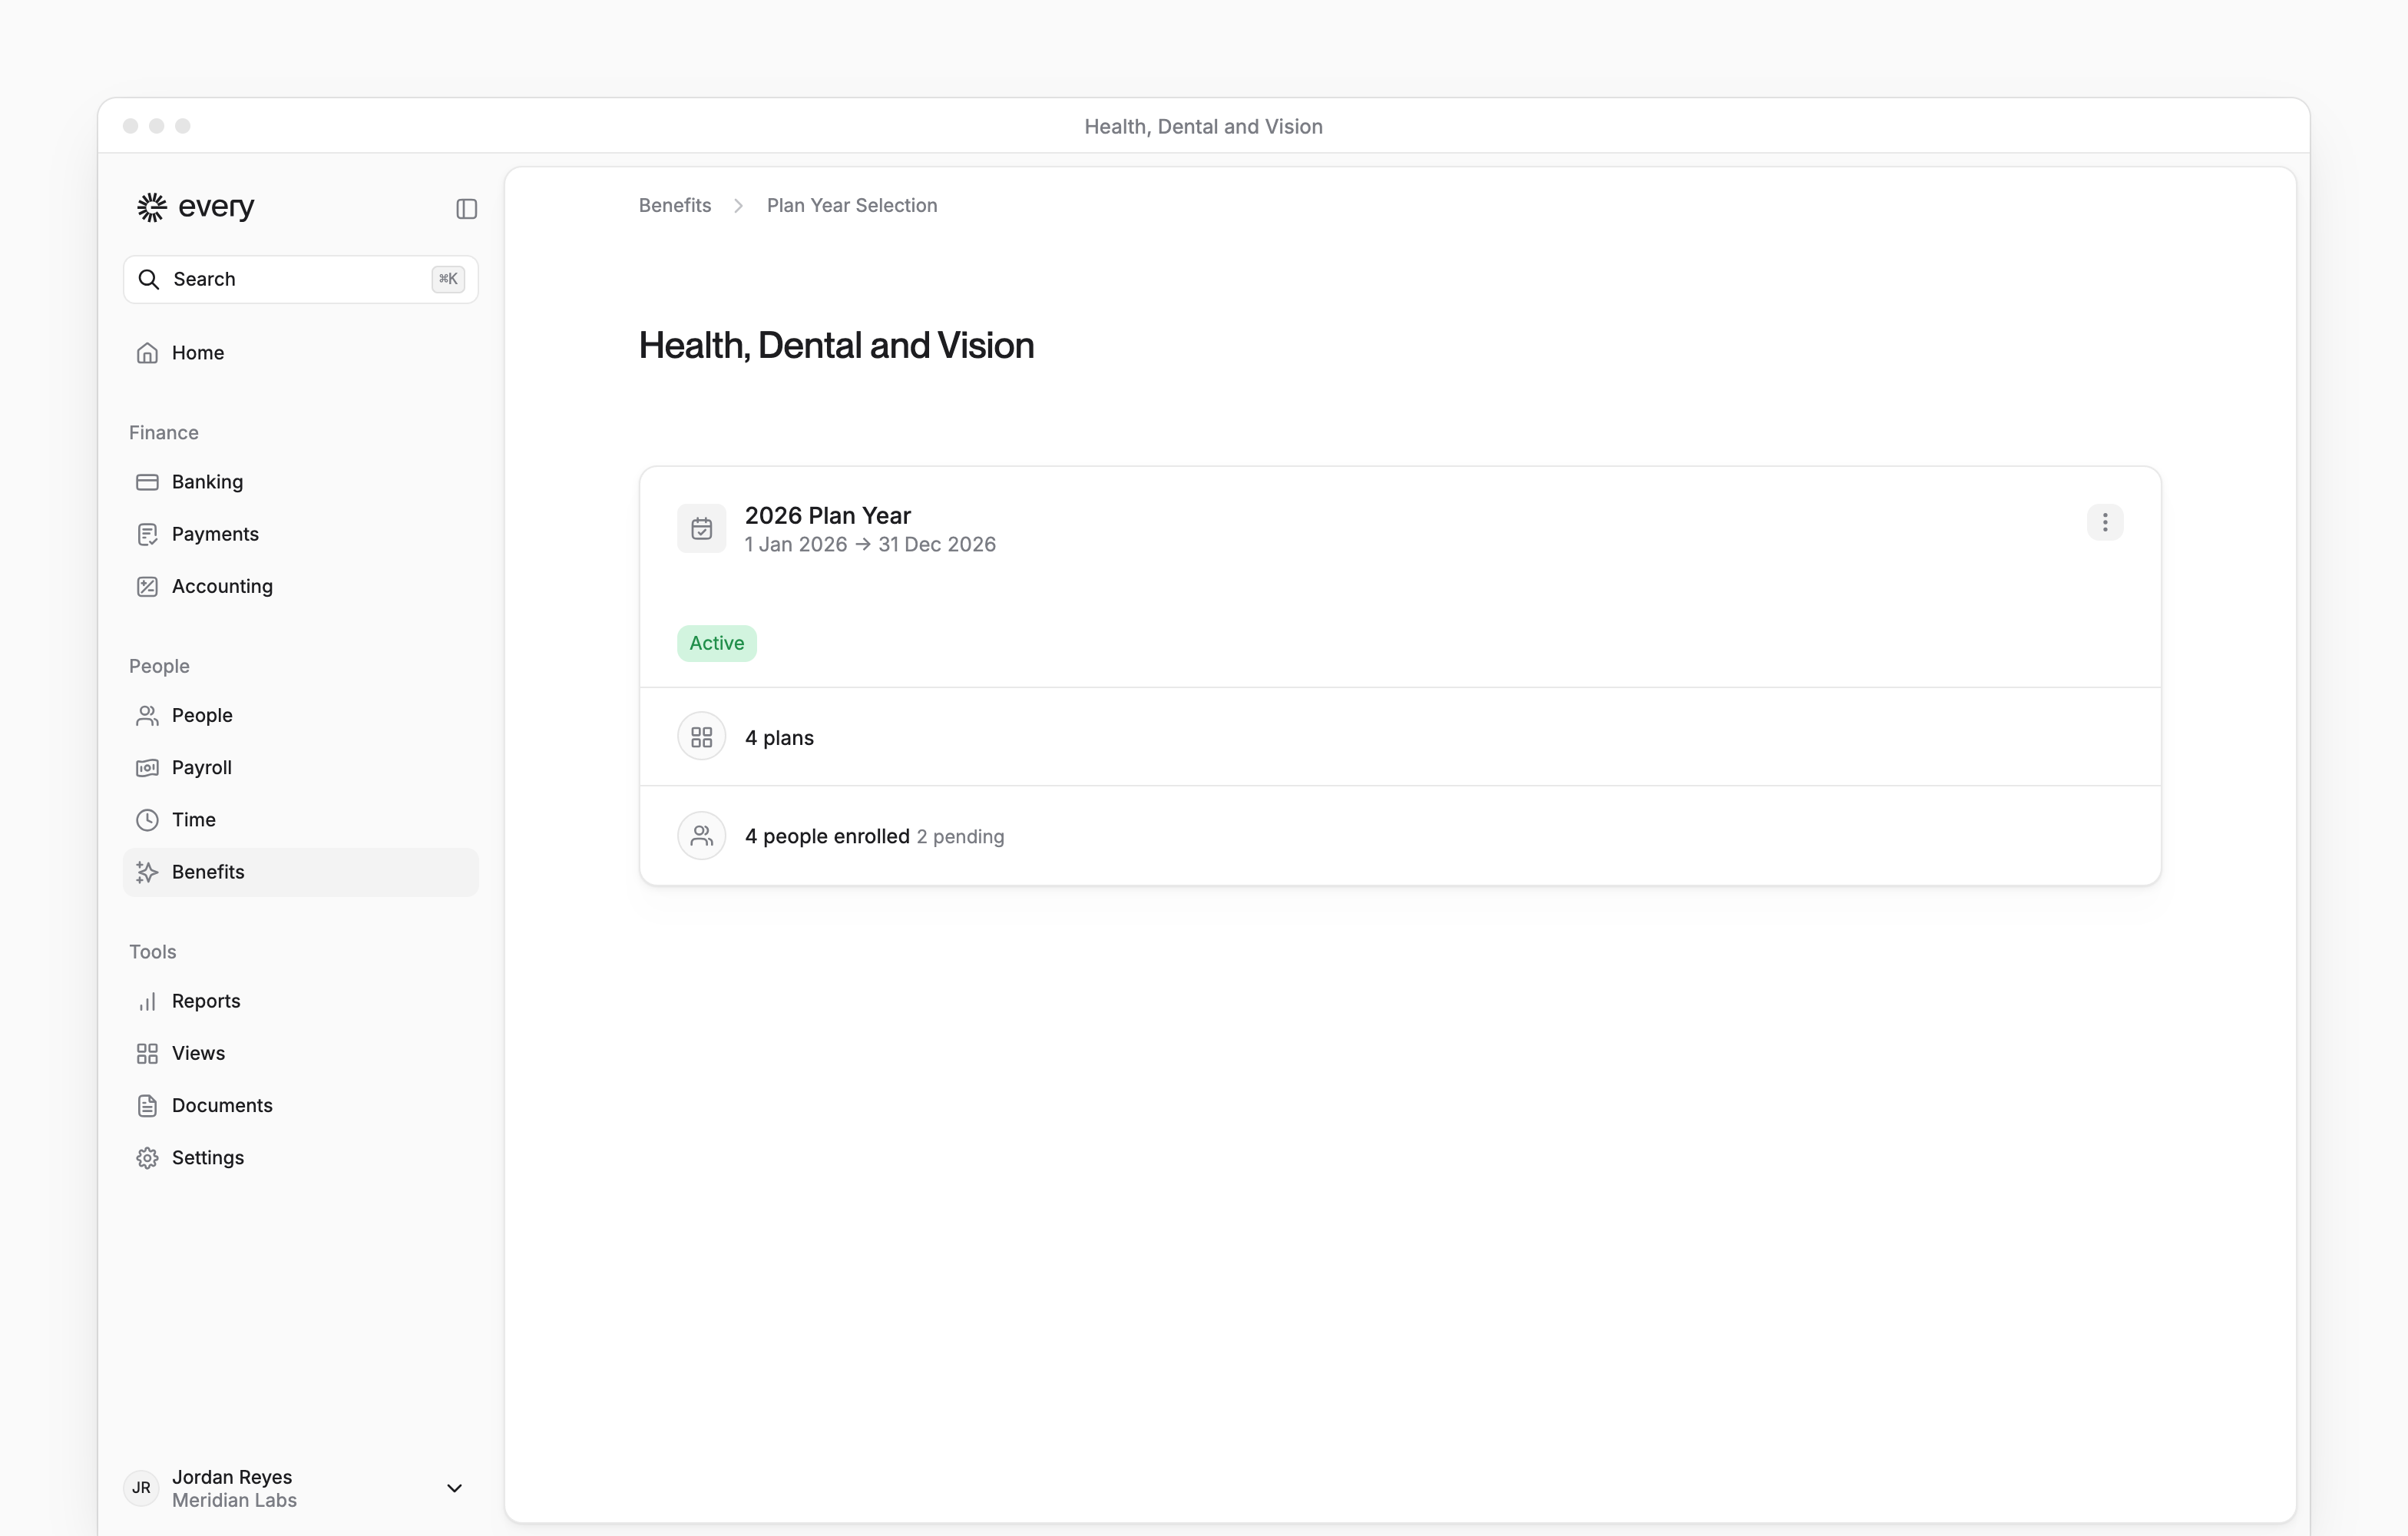
Task: Select the 4 plans row text
Action: (x=779, y=738)
